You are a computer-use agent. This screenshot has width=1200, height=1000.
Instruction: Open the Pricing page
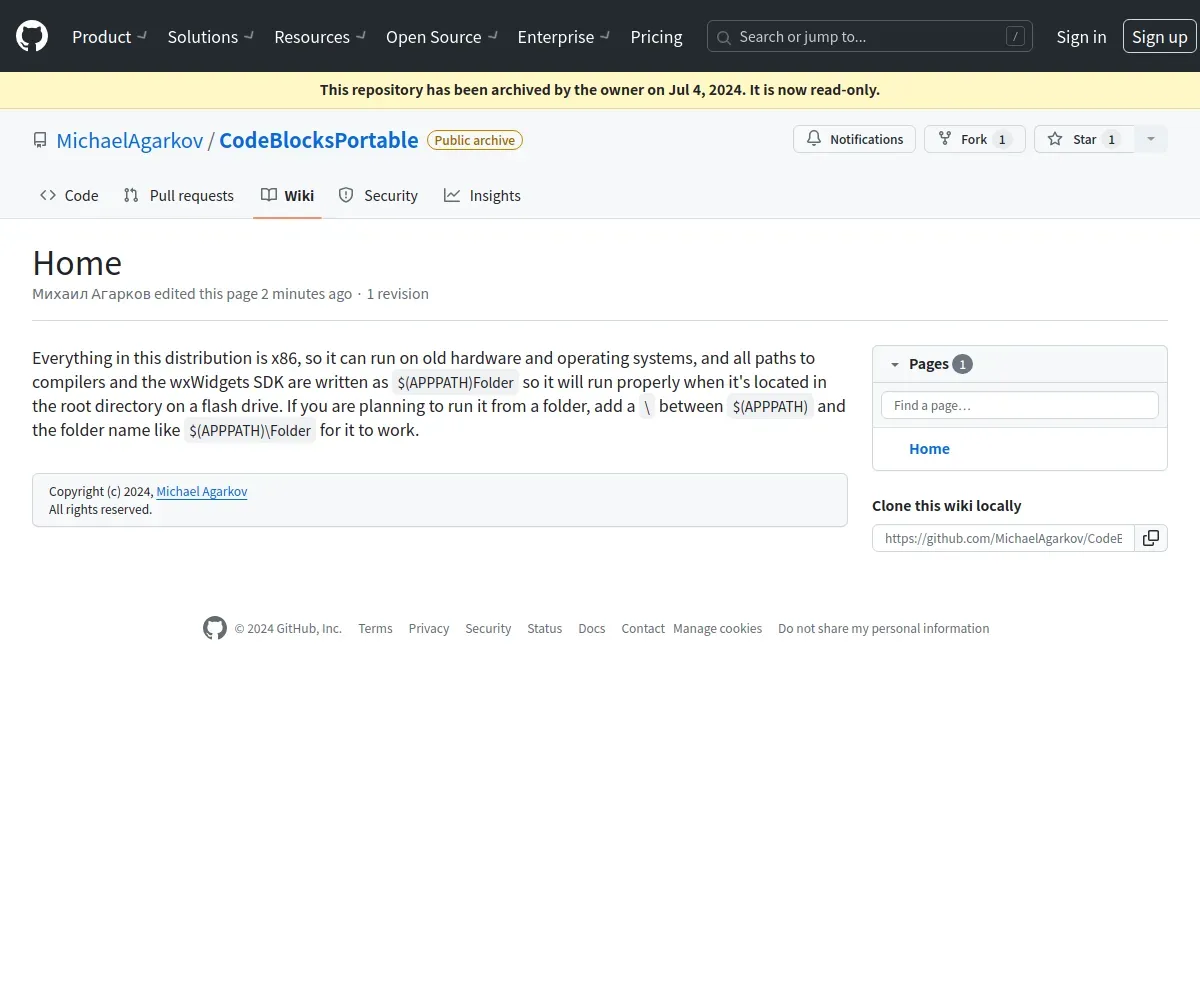coord(656,37)
